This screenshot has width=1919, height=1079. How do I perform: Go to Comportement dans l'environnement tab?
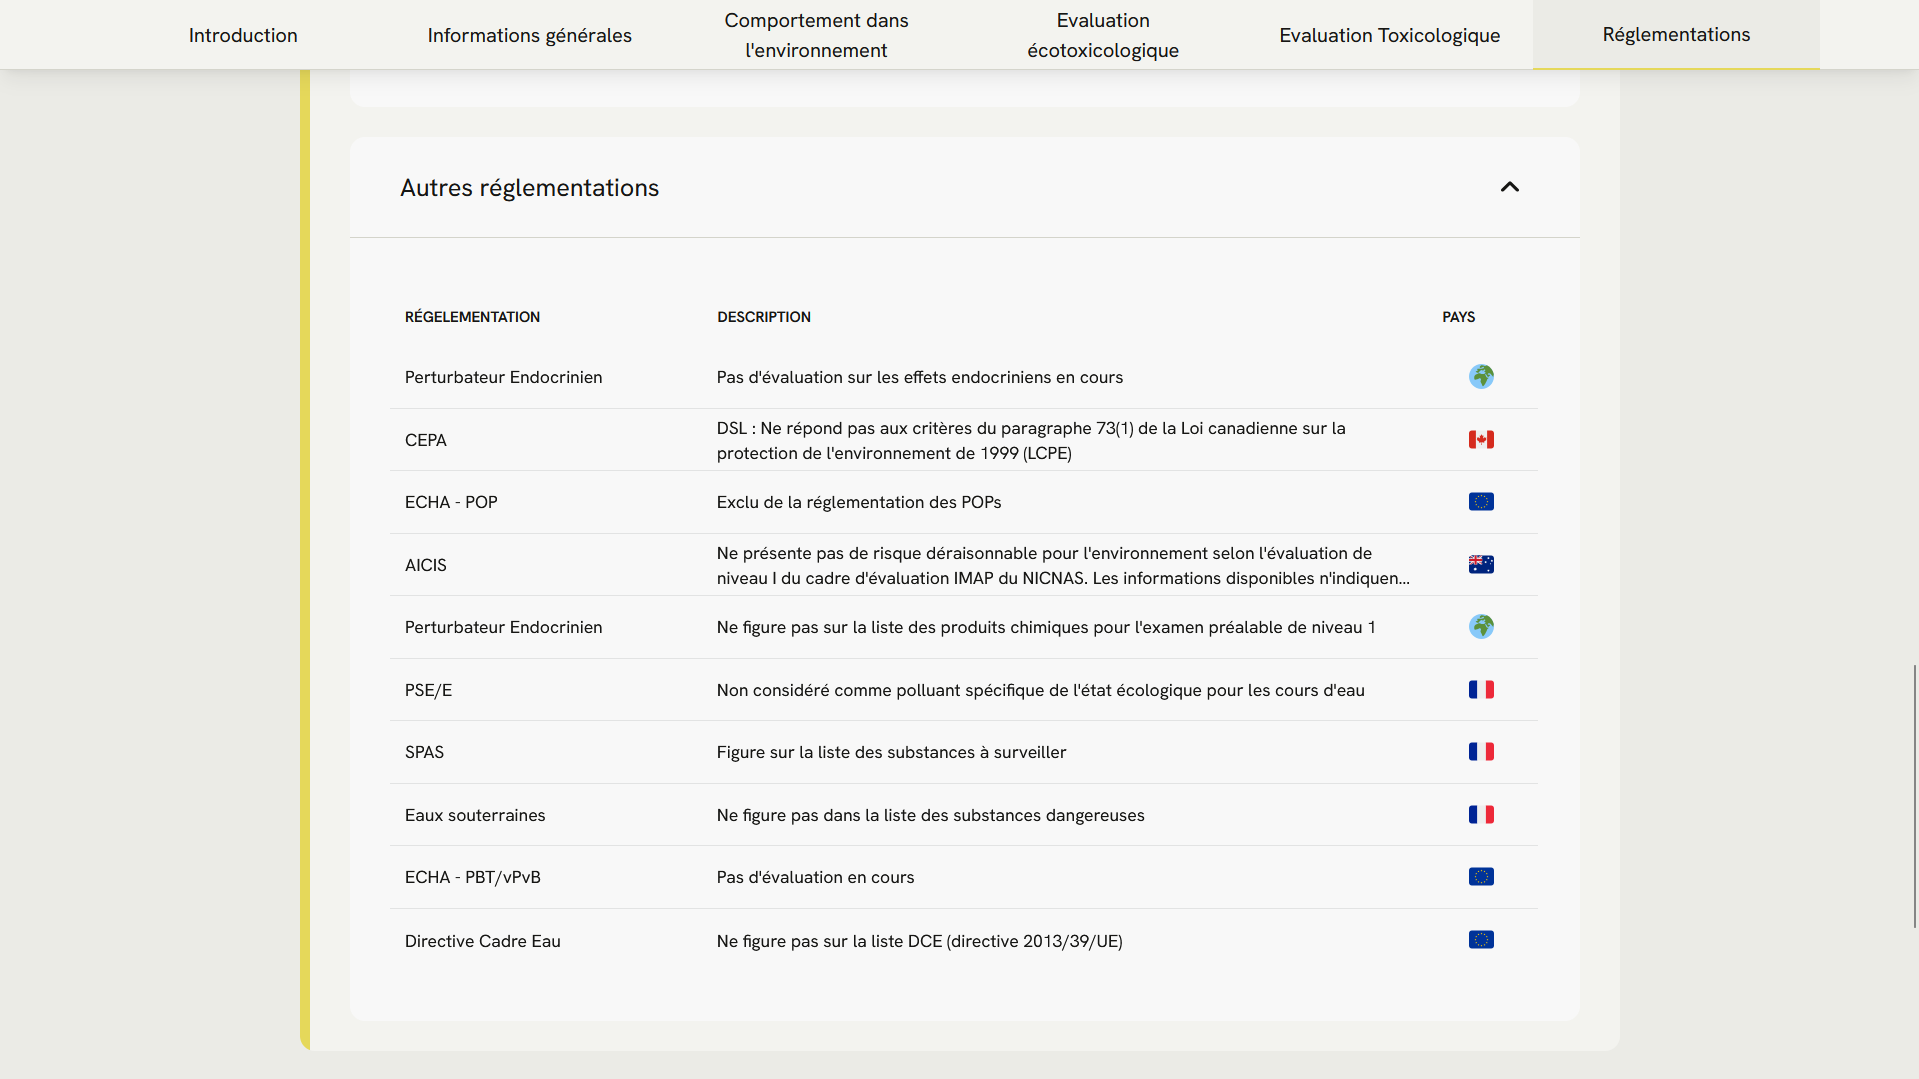816,35
